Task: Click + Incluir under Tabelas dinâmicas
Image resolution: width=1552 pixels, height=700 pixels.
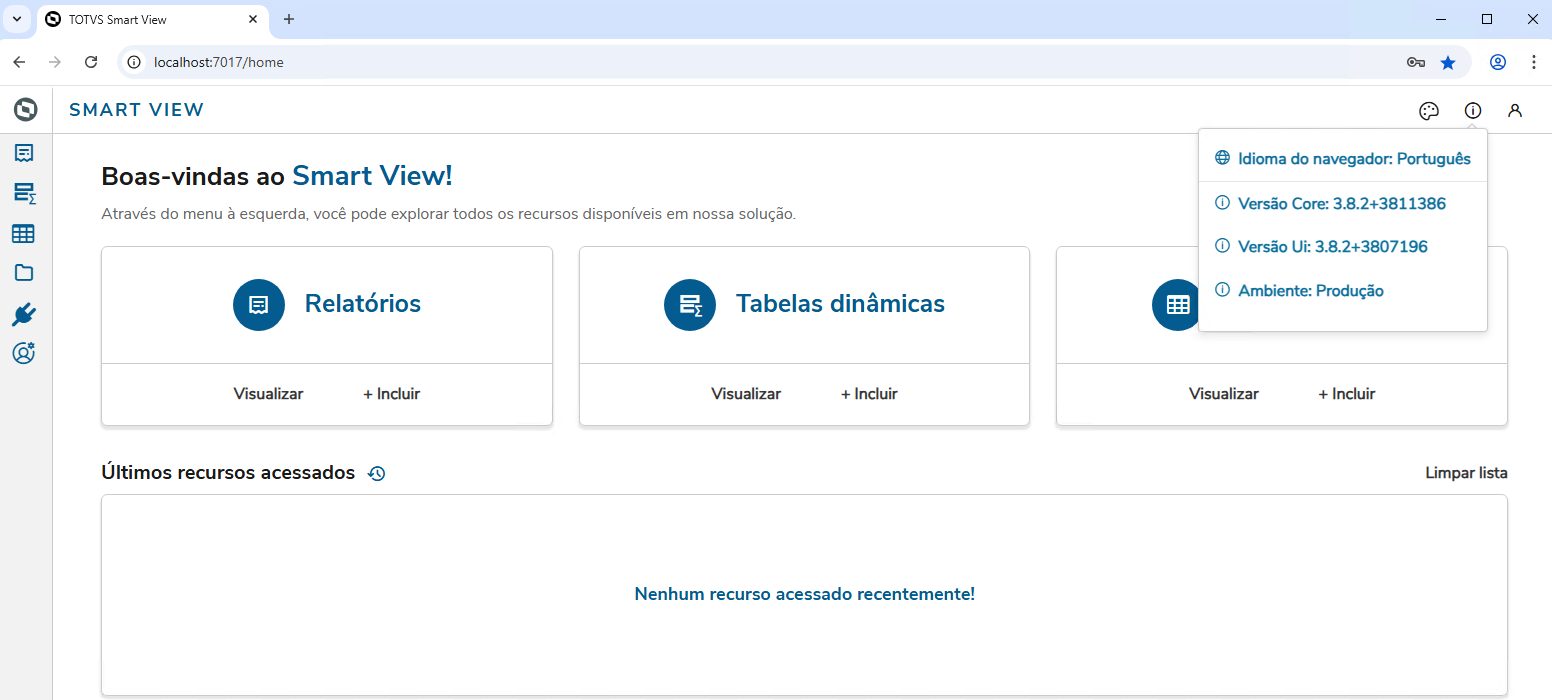Action: [869, 394]
